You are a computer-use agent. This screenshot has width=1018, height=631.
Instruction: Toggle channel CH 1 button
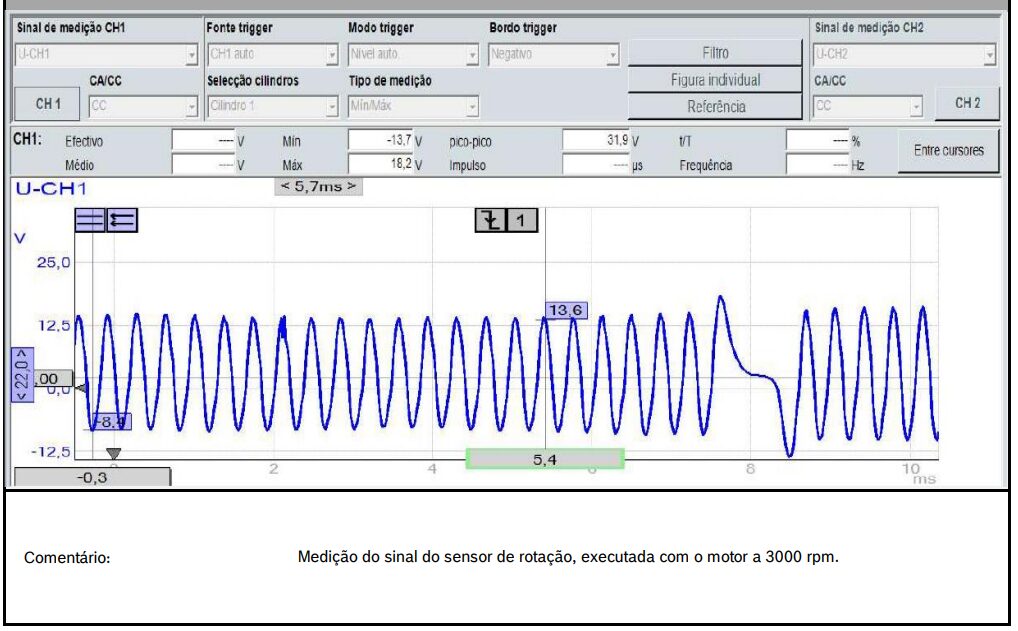click(x=48, y=103)
